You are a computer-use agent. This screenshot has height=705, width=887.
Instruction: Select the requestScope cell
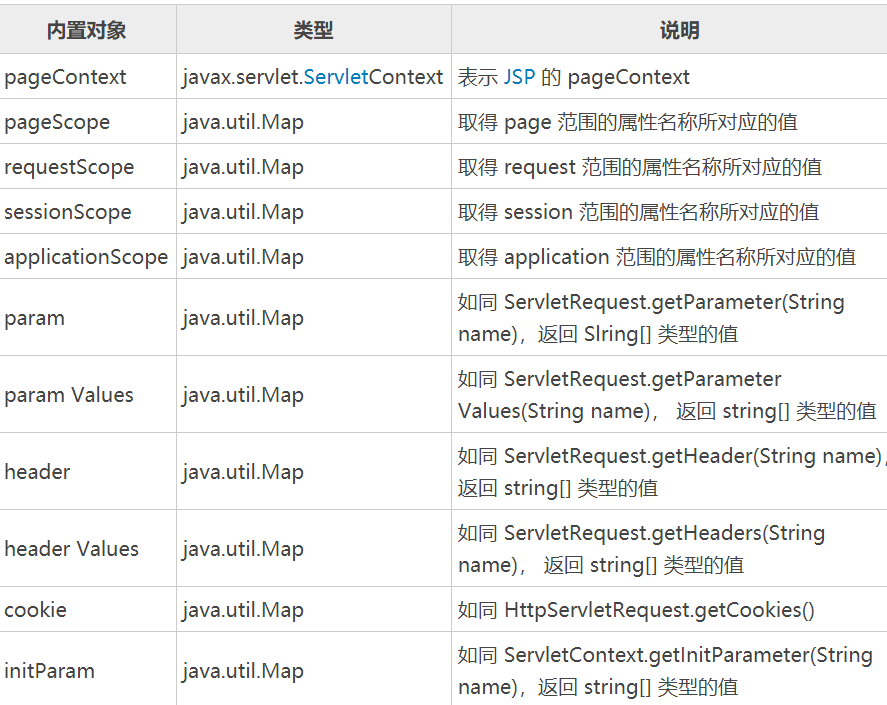[x=69, y=167]
